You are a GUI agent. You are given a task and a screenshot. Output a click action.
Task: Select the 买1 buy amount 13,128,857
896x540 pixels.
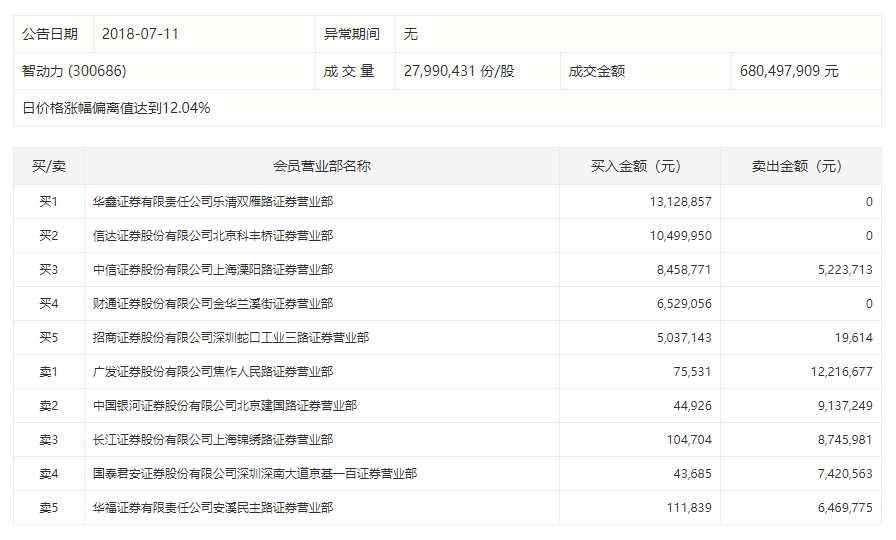pos(680,201)
